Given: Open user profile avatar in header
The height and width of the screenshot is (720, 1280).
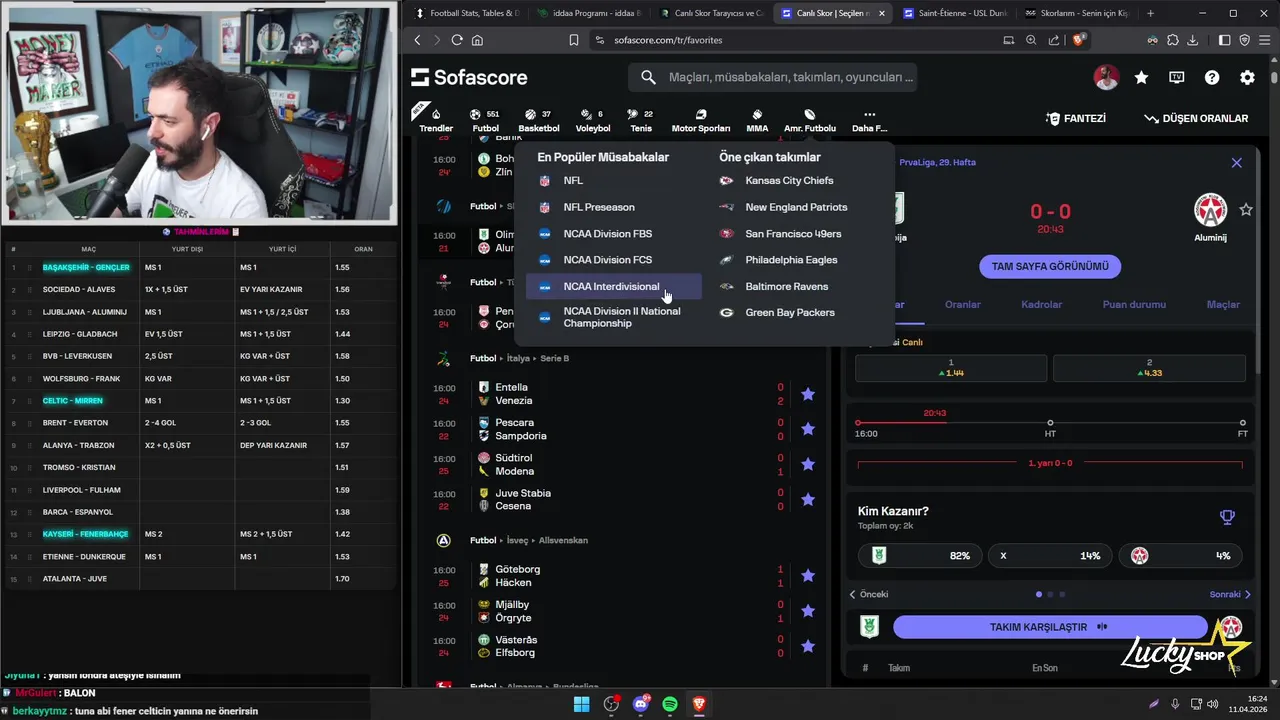Looking at the screenshot, I should 1106,78.
